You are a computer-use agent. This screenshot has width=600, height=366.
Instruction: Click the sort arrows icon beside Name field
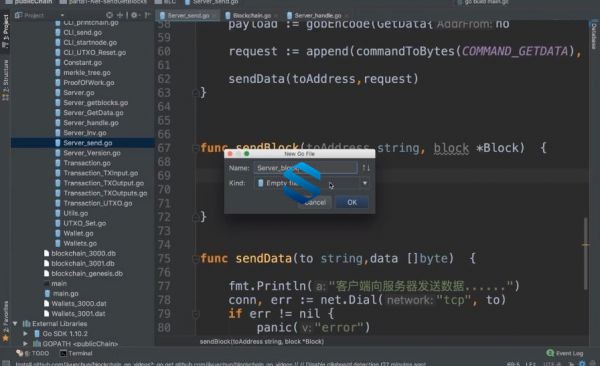[366, 168]
